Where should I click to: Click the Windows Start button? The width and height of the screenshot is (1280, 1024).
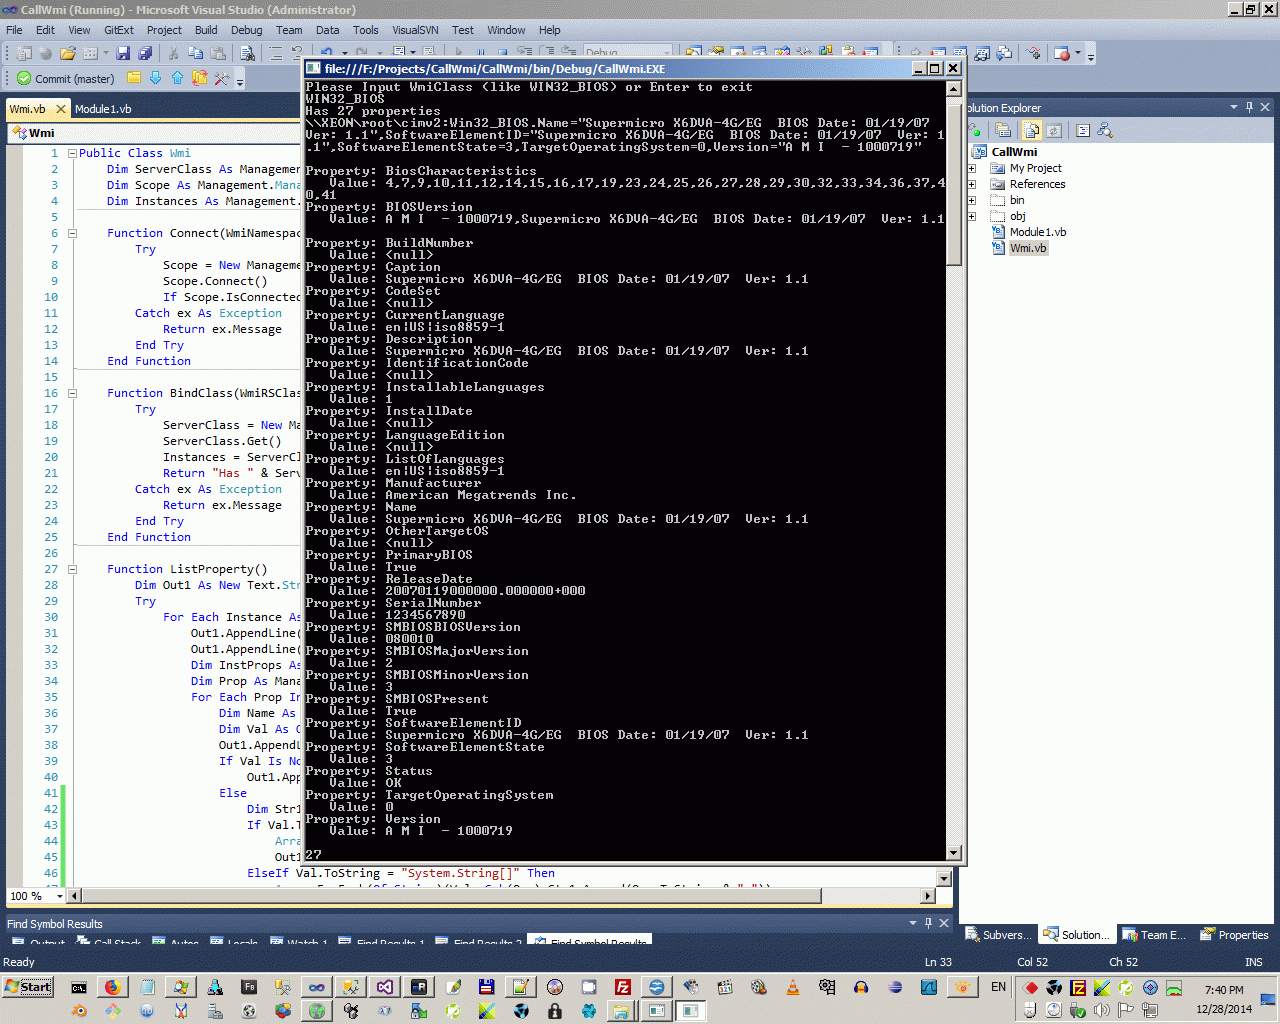pyautogui.click(x=28, y=987)
